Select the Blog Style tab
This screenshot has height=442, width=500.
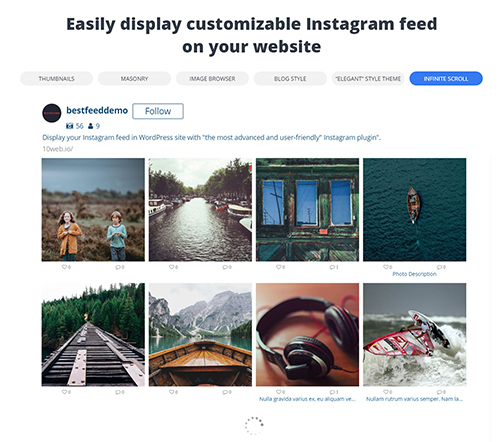coord(290,79)
